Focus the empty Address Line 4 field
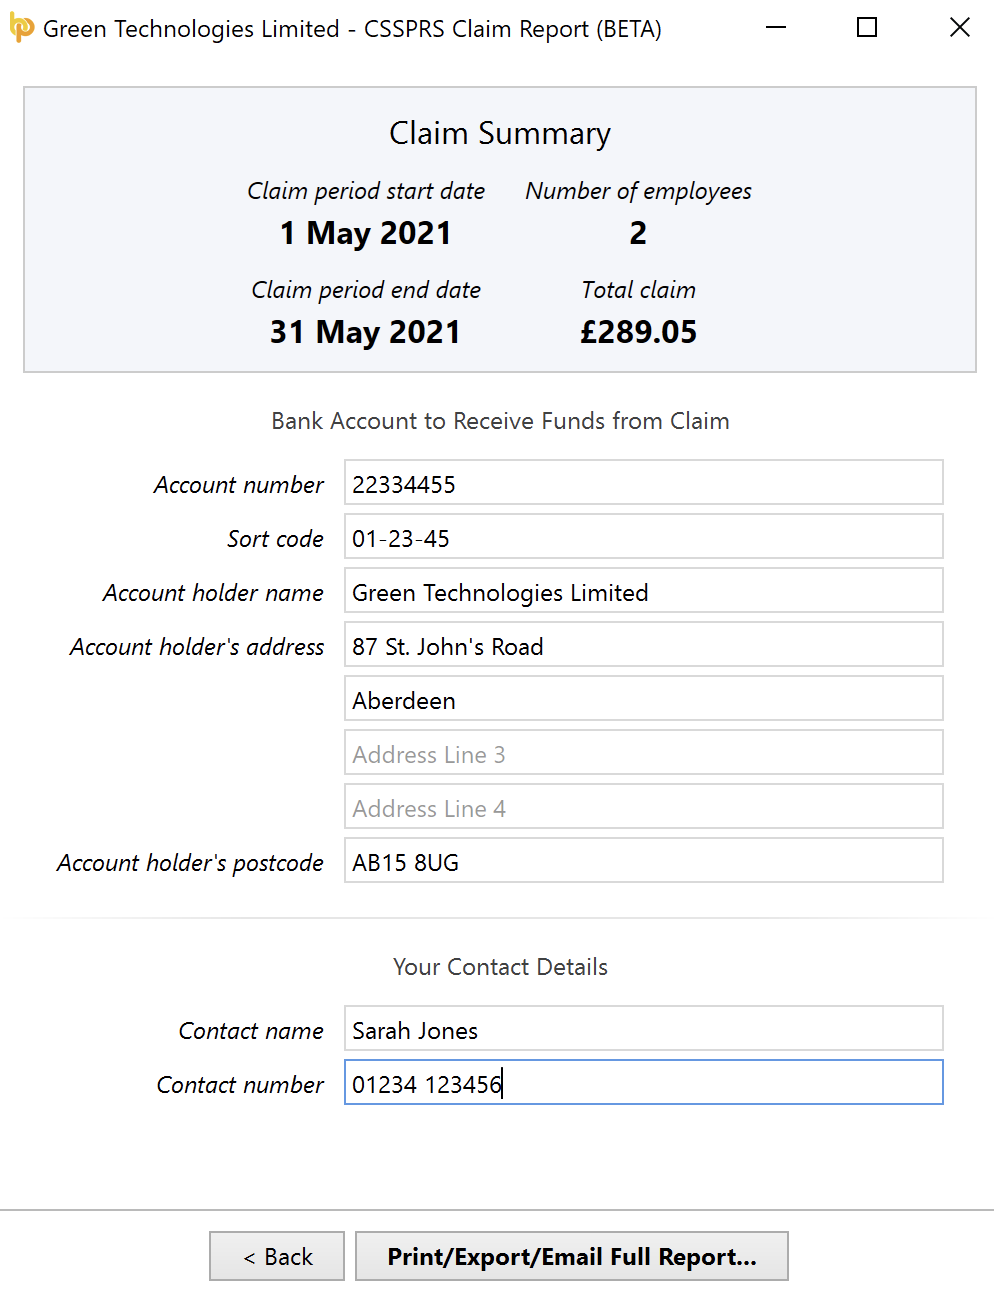This screenshot has width=994, height=1294. (644, 807)
